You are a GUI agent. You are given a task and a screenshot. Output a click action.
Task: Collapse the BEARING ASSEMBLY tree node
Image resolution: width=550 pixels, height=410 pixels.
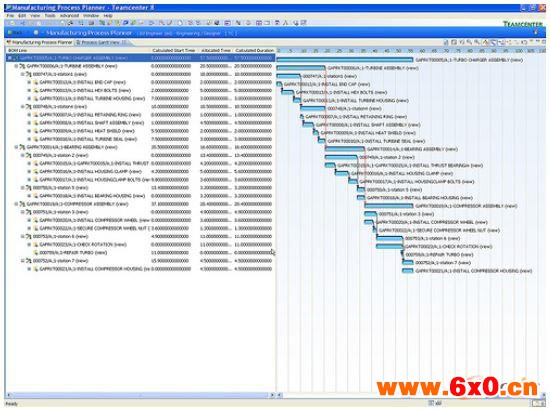point(16,147)
